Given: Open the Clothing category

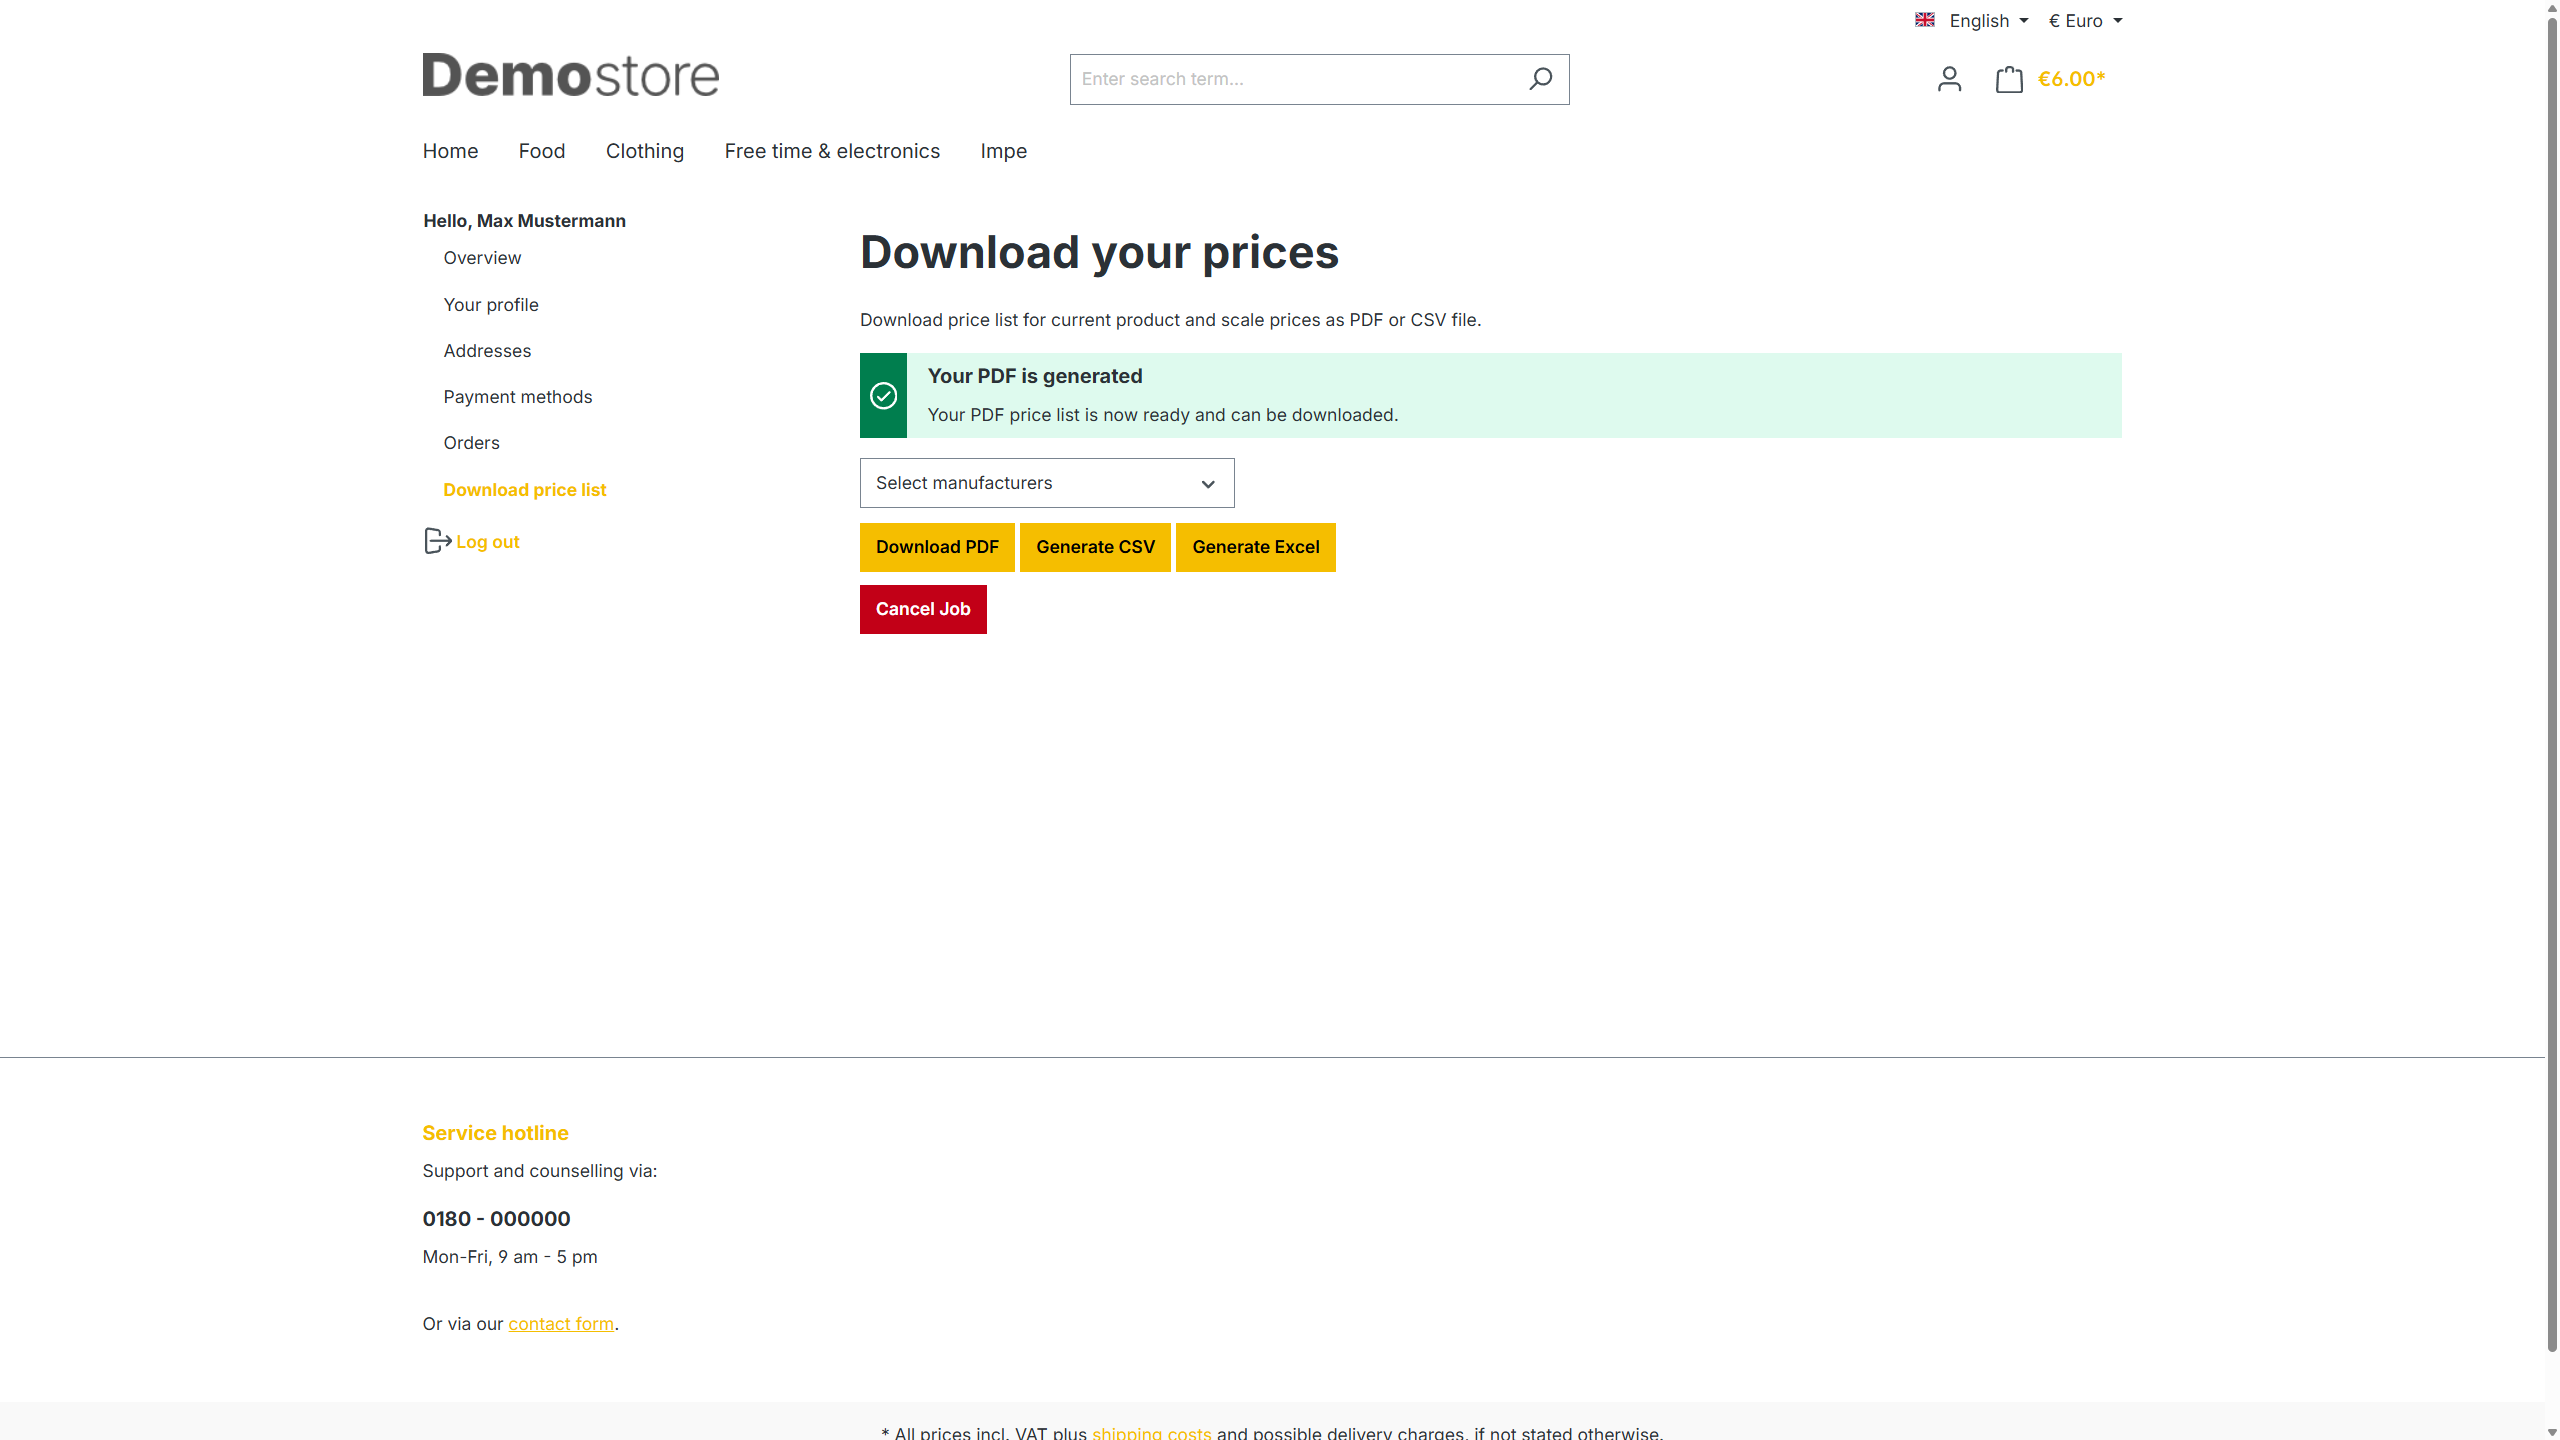Looking at the screenshot, I should coord(645,151).
